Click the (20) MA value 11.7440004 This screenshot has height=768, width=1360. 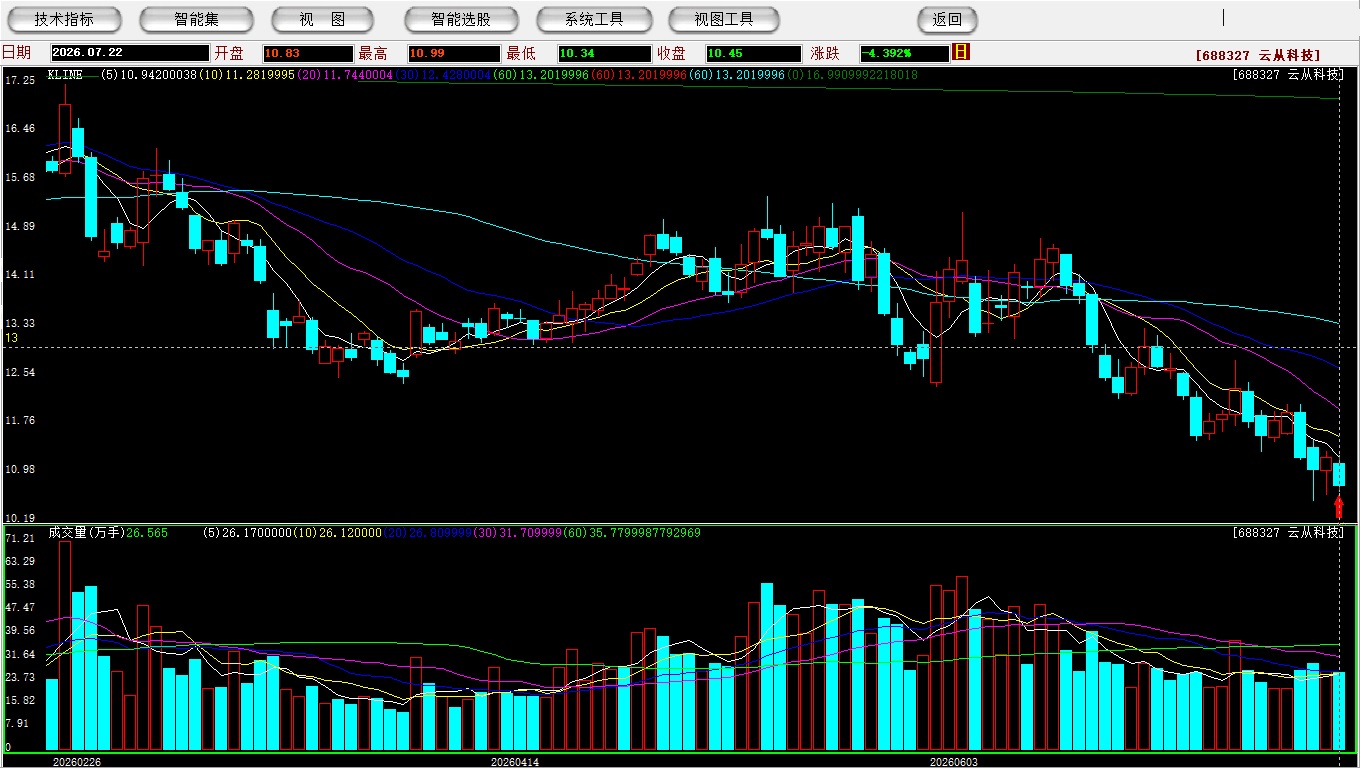pyautogui.click(x=343, y=75)
